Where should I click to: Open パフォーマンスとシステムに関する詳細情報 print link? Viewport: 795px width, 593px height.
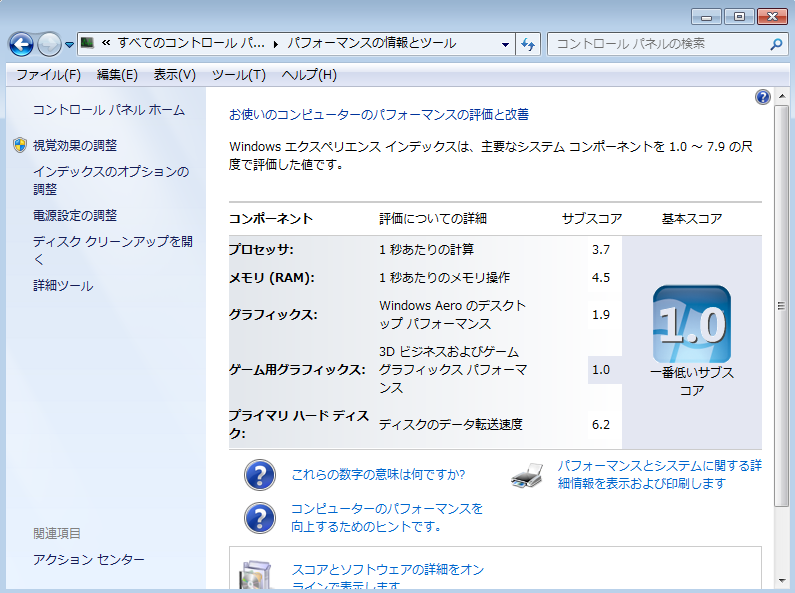[x=660, y=474]
